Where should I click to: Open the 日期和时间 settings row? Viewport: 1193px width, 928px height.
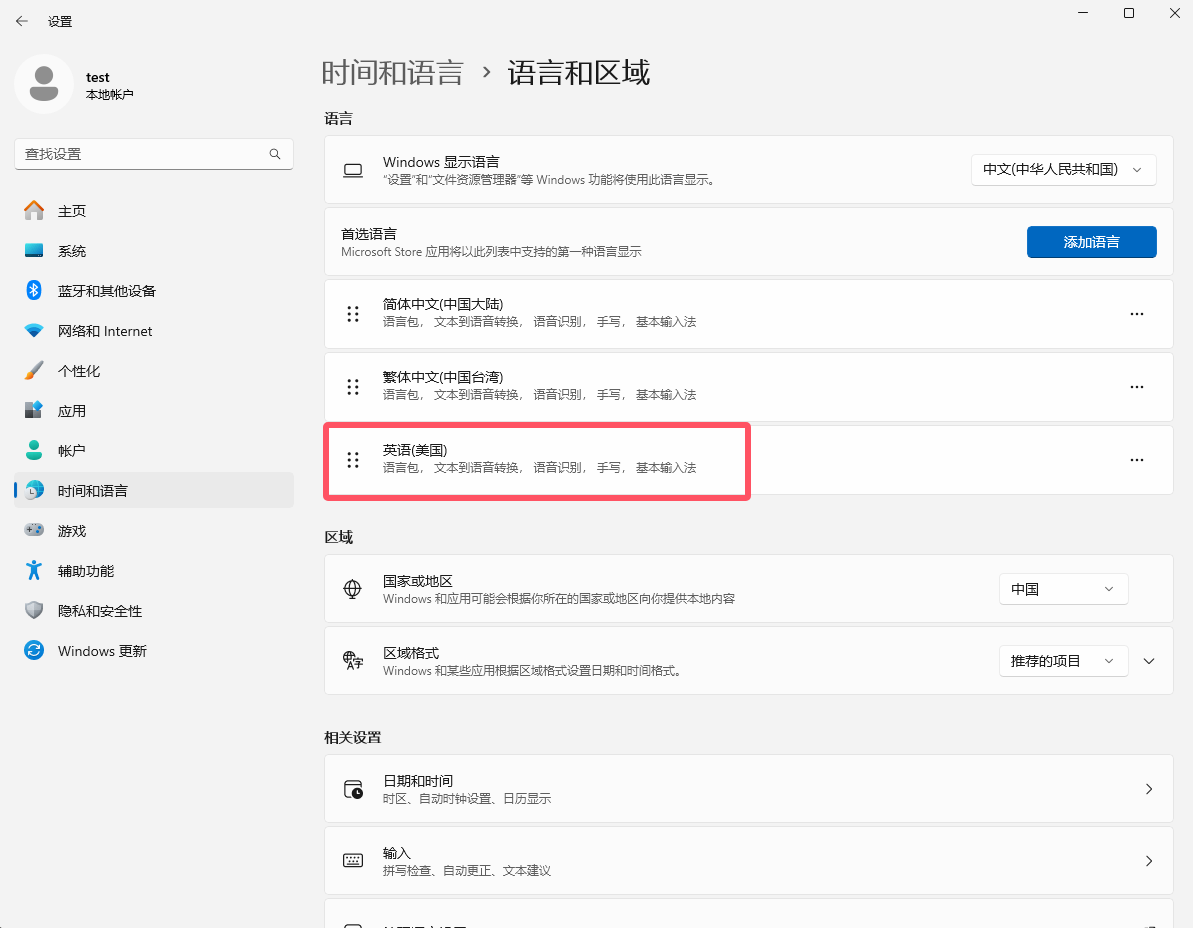click(x=749, y=789)
